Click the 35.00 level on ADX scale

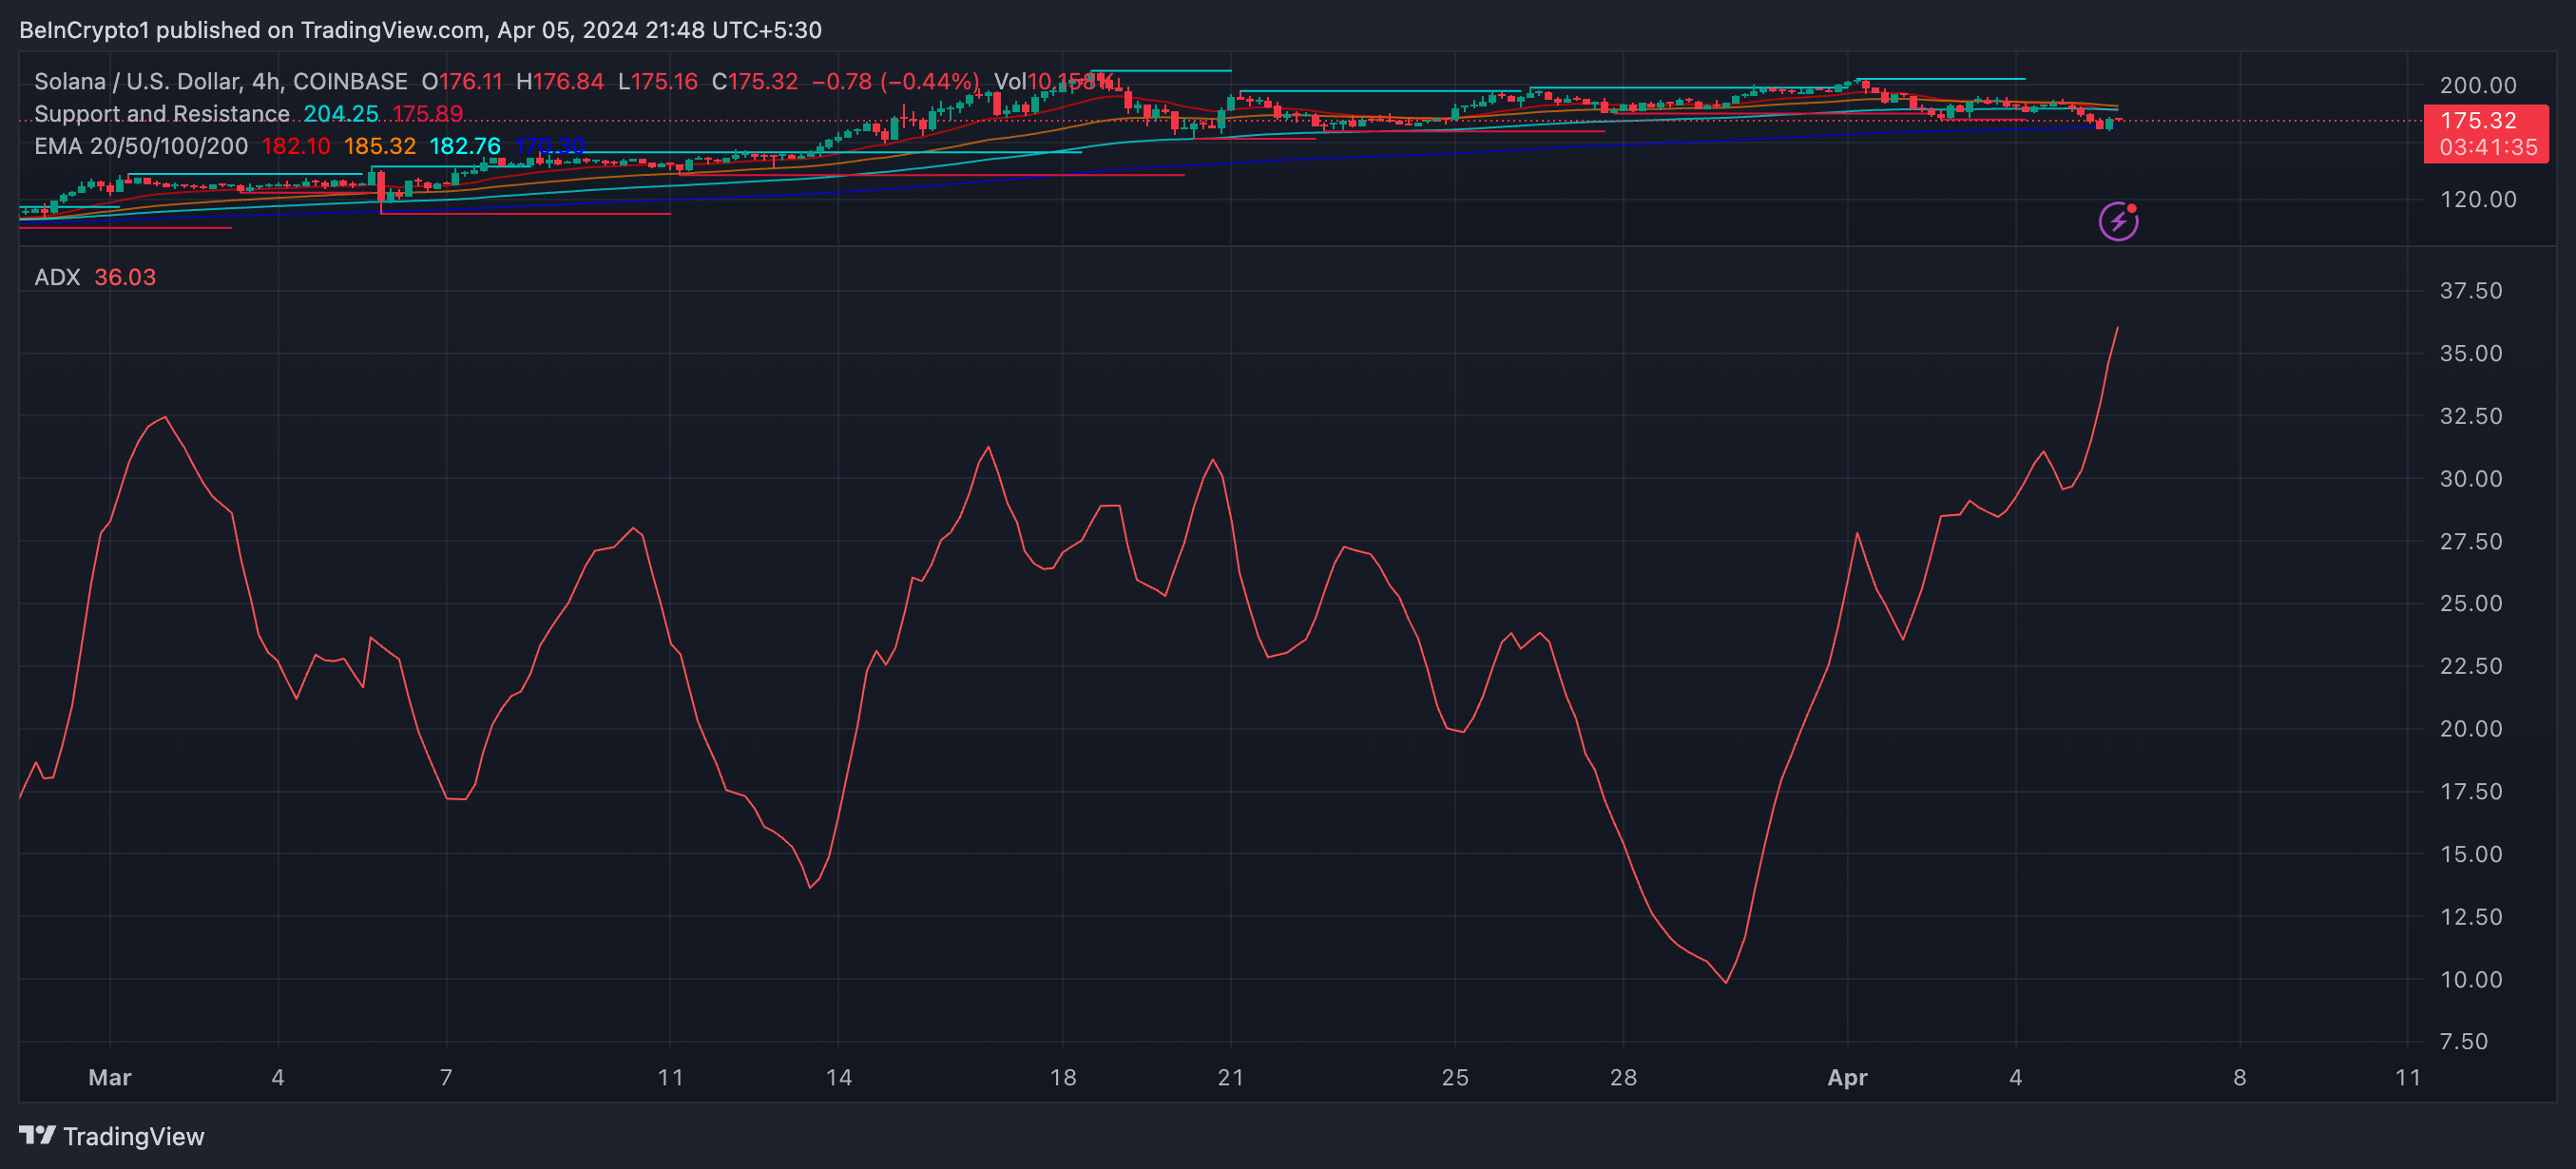click(2471, 353)
